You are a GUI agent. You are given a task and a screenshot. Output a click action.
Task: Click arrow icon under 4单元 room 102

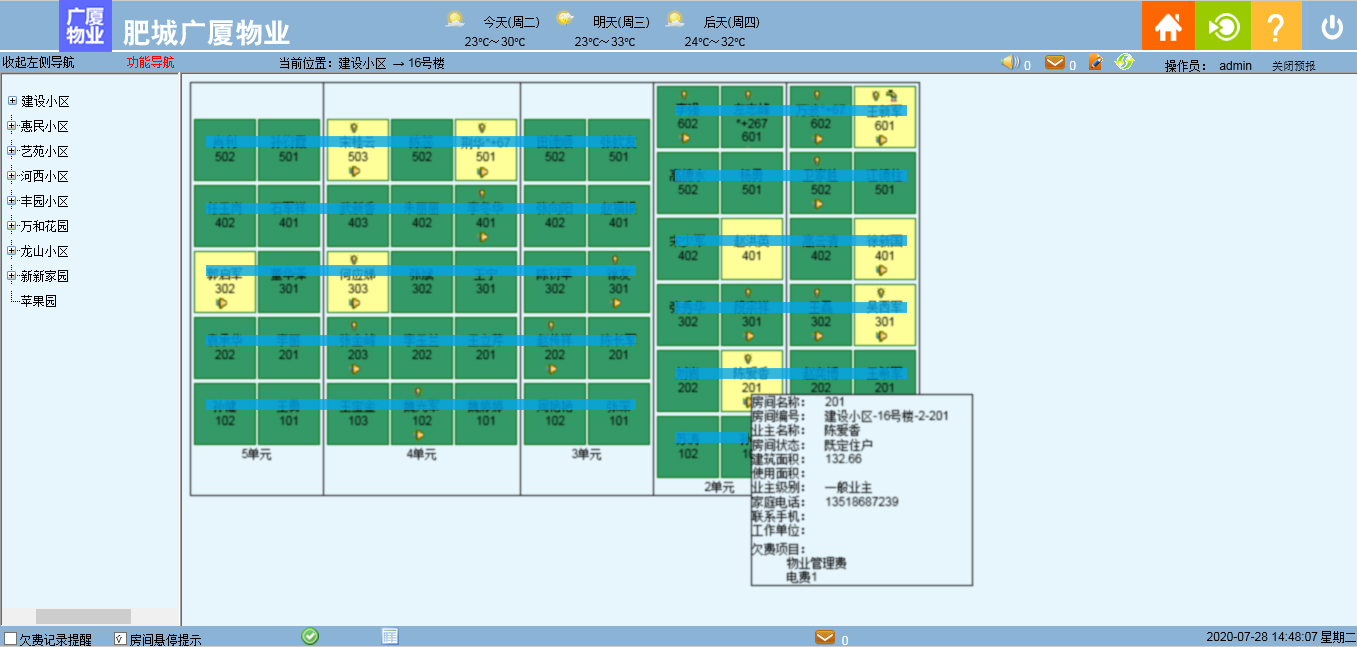419,435
